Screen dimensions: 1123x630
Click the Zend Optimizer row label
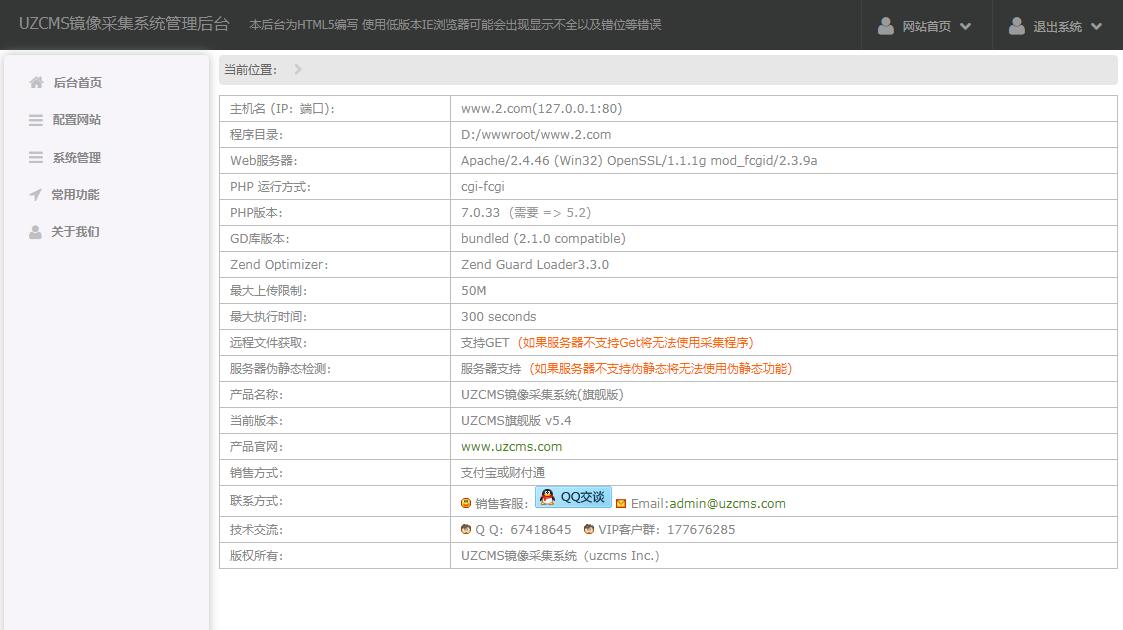(x=279, y=265)
